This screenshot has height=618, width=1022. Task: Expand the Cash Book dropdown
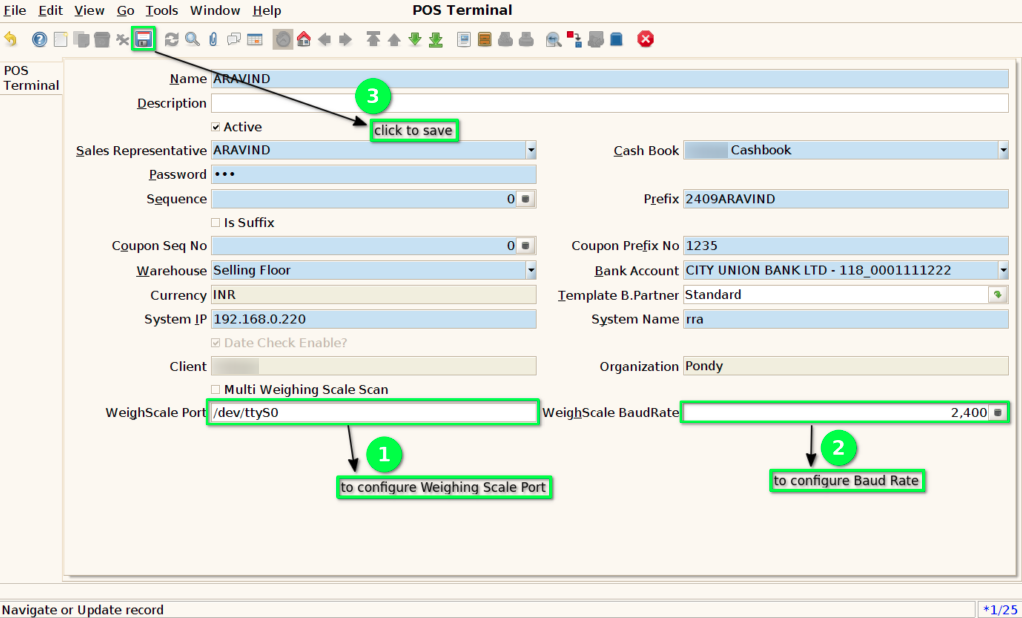click(1003, 151)
